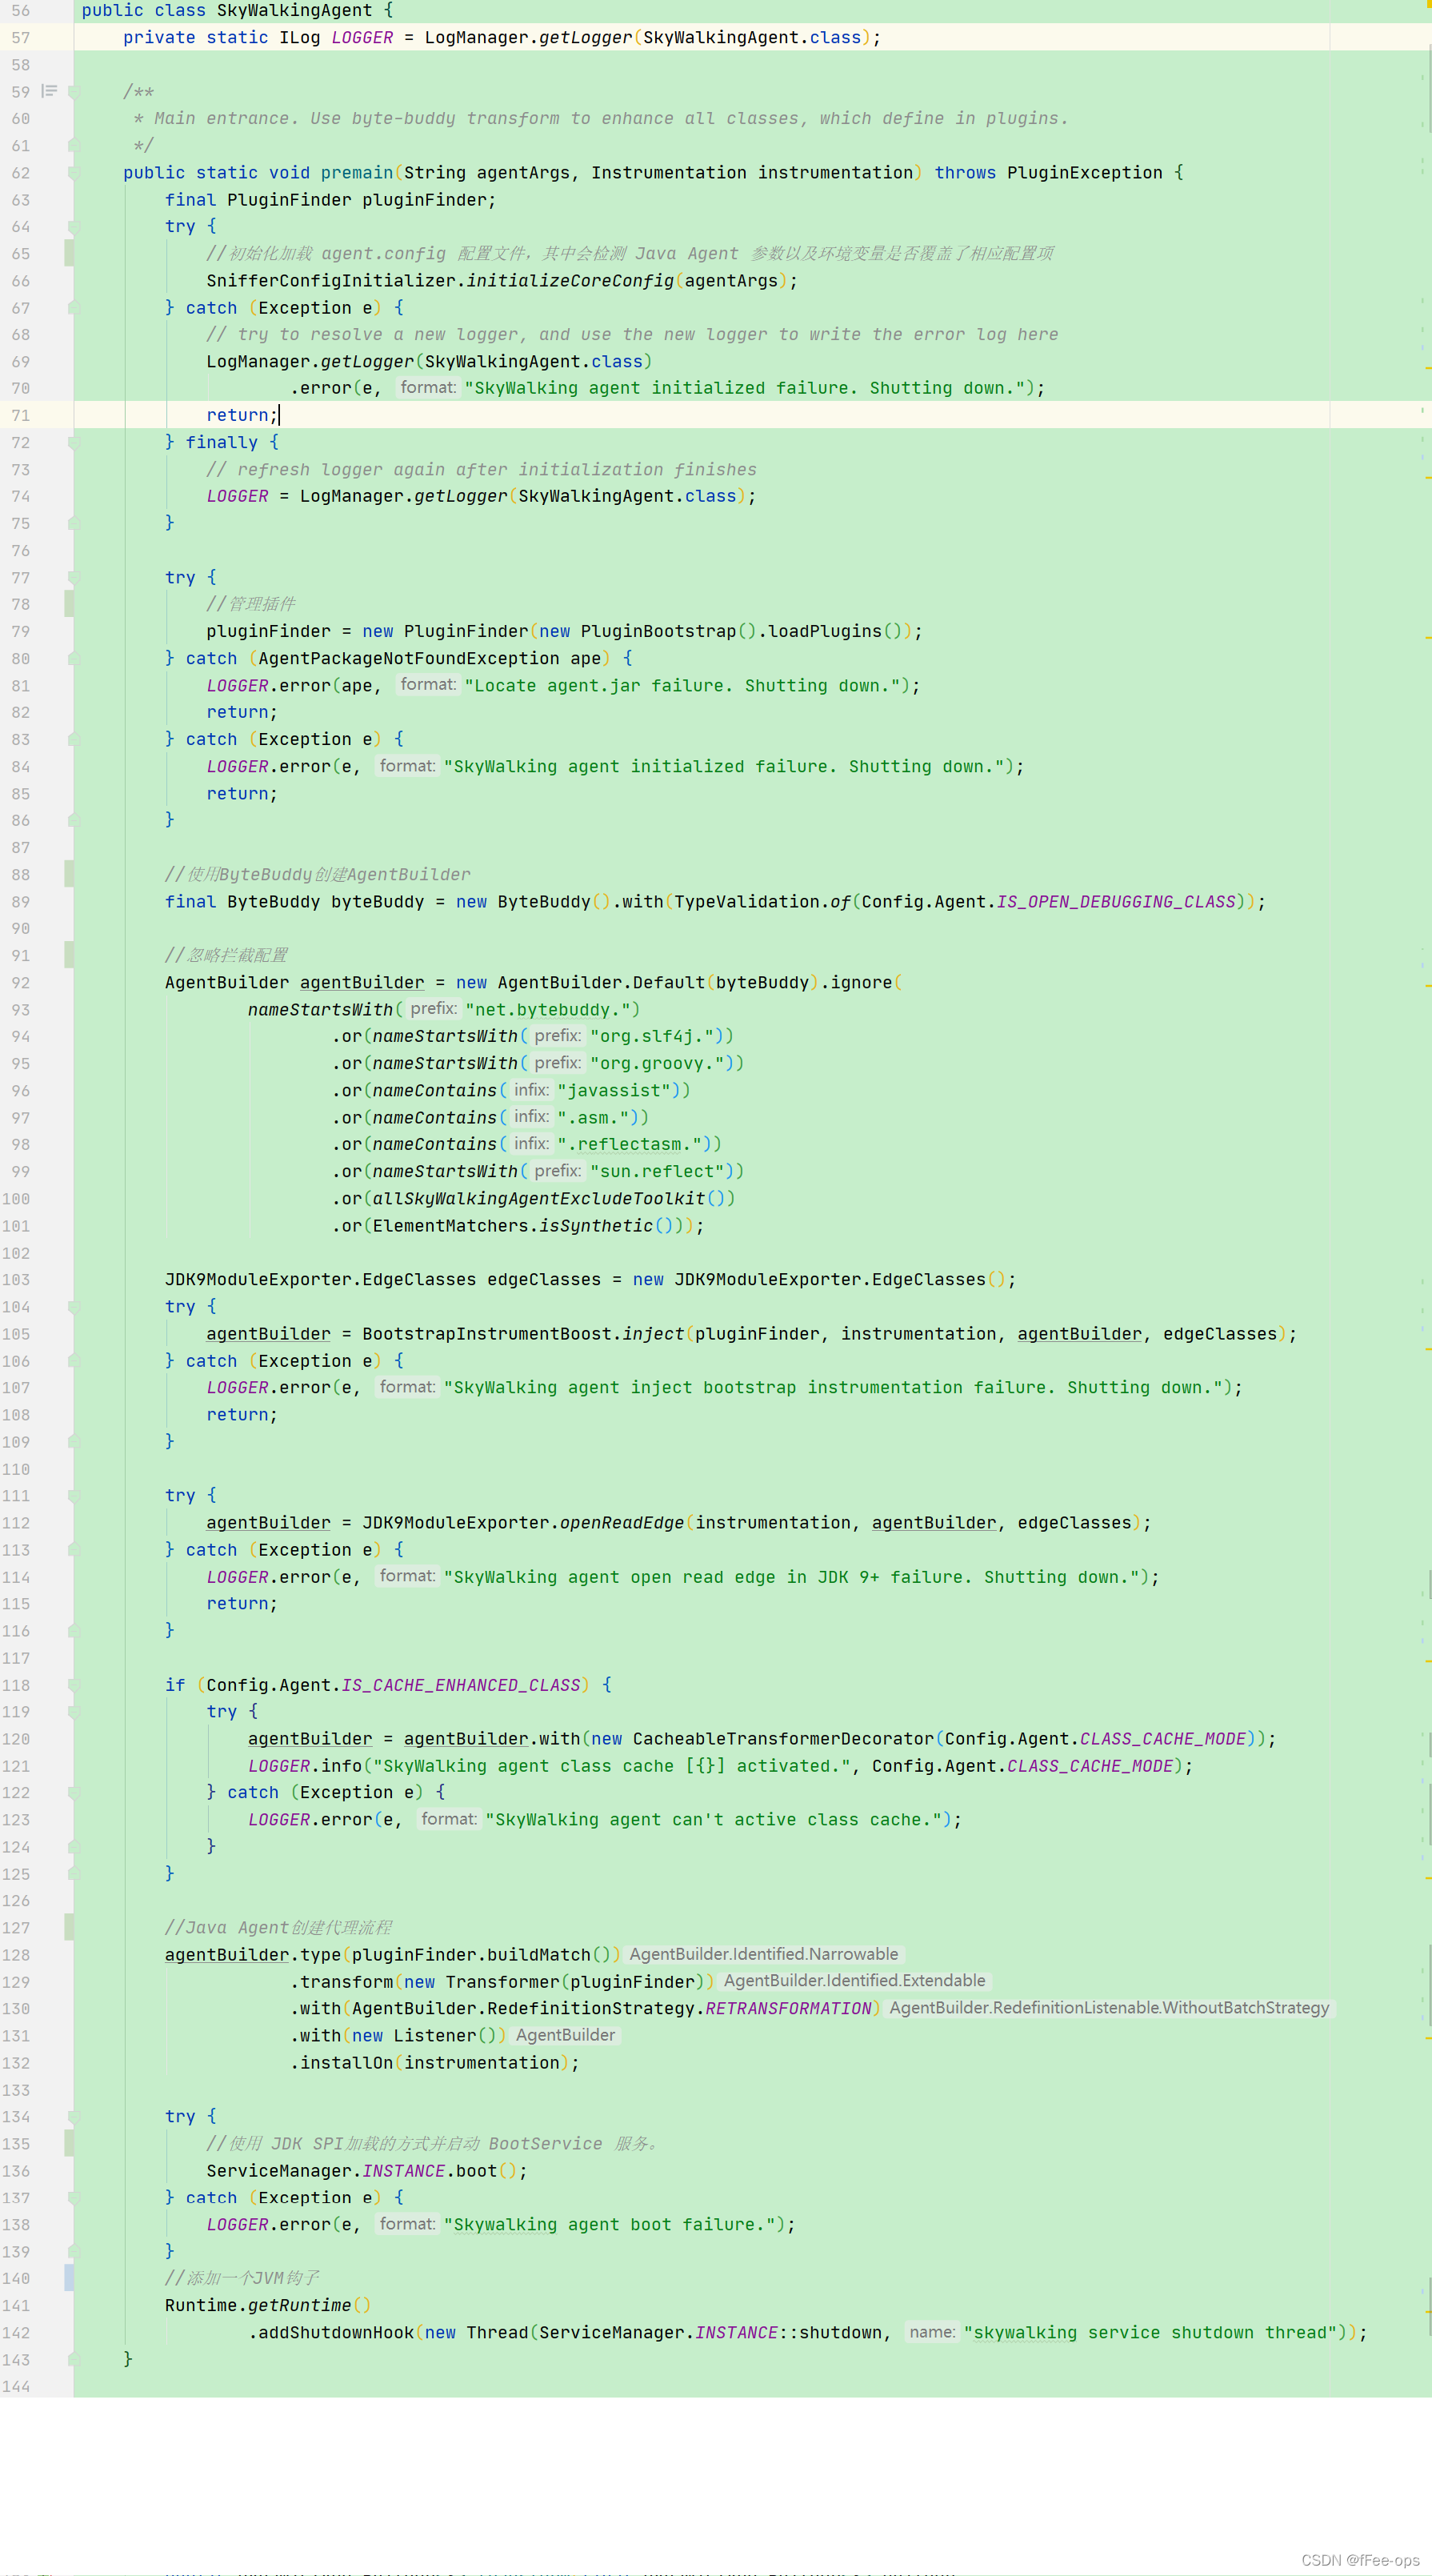Toggle rendered view of the Javadoc at line 59
Image resolution: width=1432 pixels, height=2576 pixels.
[x=49, y=91]
